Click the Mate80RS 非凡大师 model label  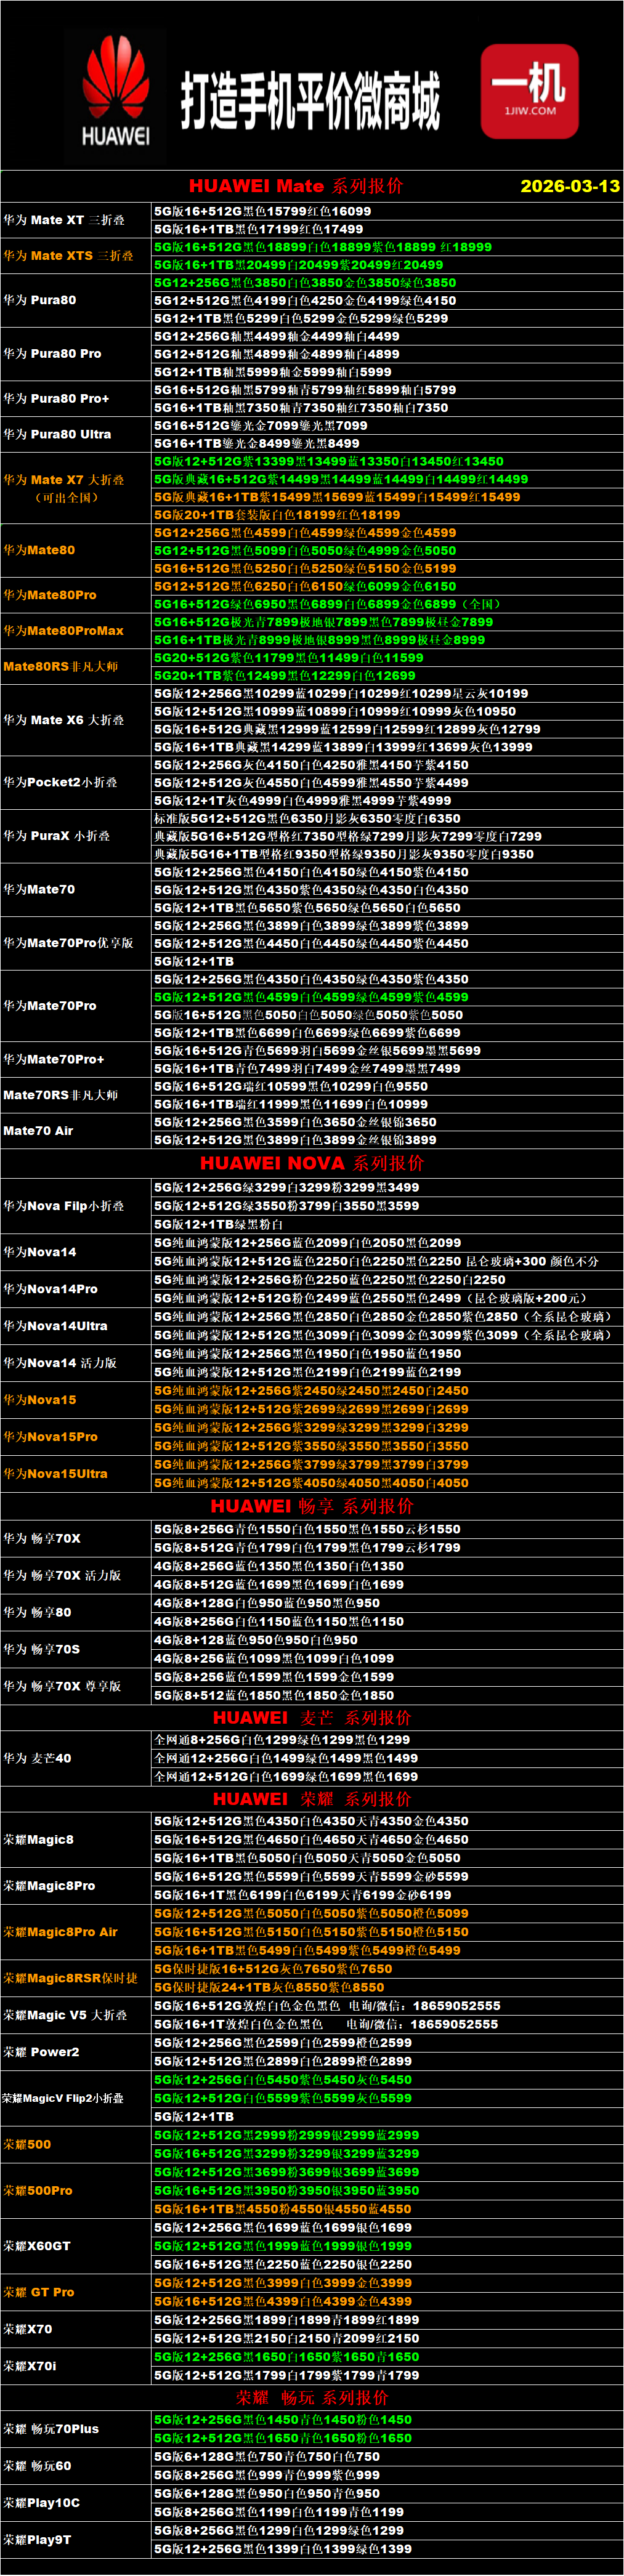(x=60, y=667)
